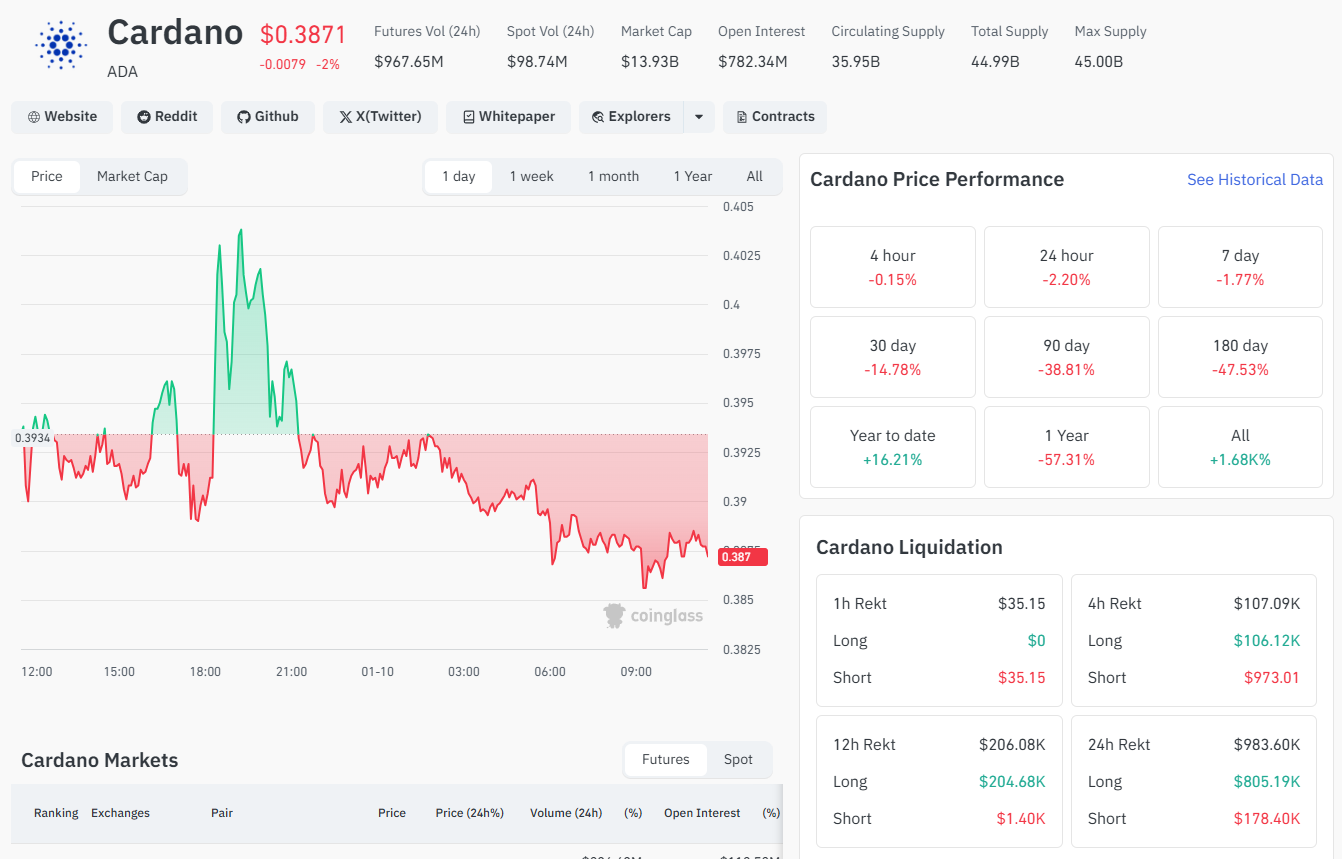
Task: Open the Reddit community button
Action: 167,117
